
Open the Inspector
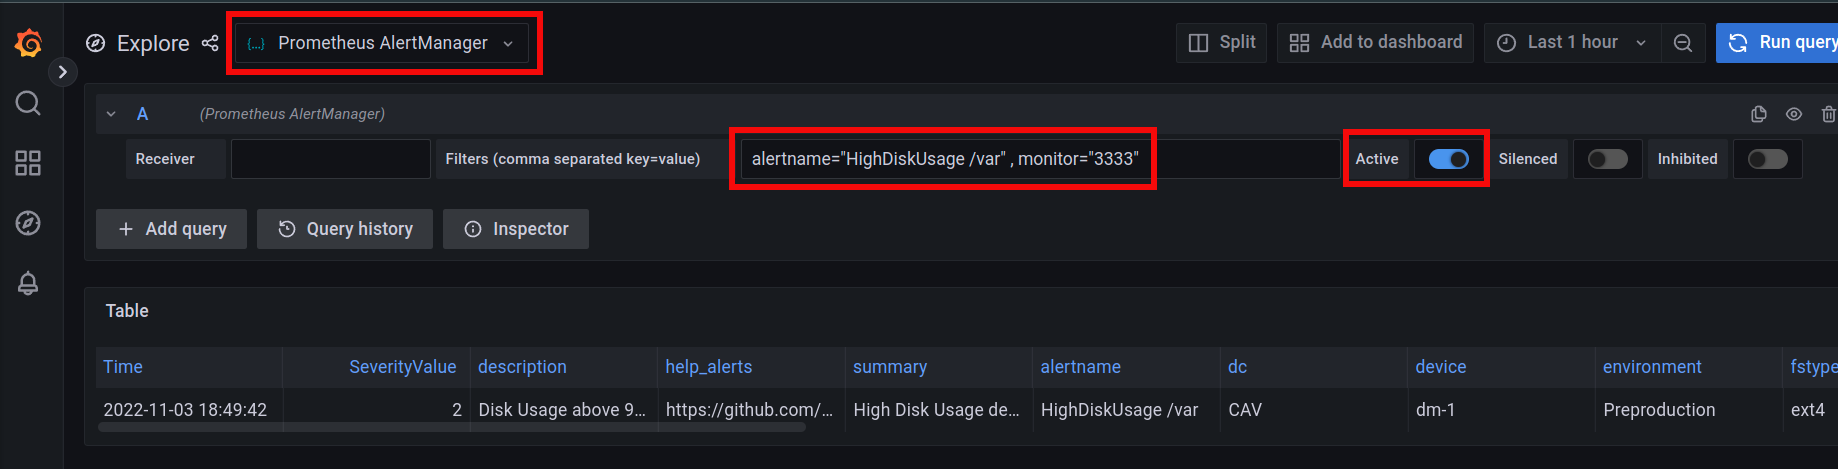516,229
